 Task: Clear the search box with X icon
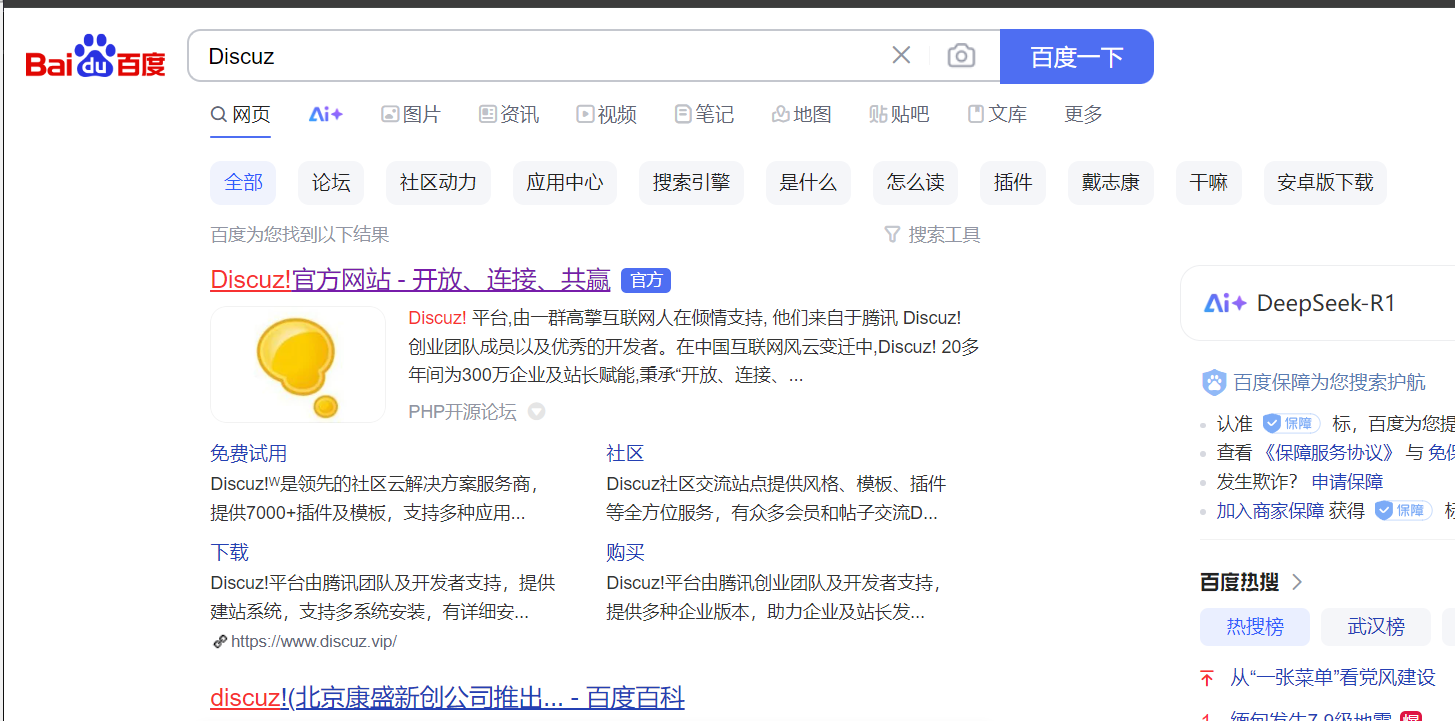pos(901,55)
